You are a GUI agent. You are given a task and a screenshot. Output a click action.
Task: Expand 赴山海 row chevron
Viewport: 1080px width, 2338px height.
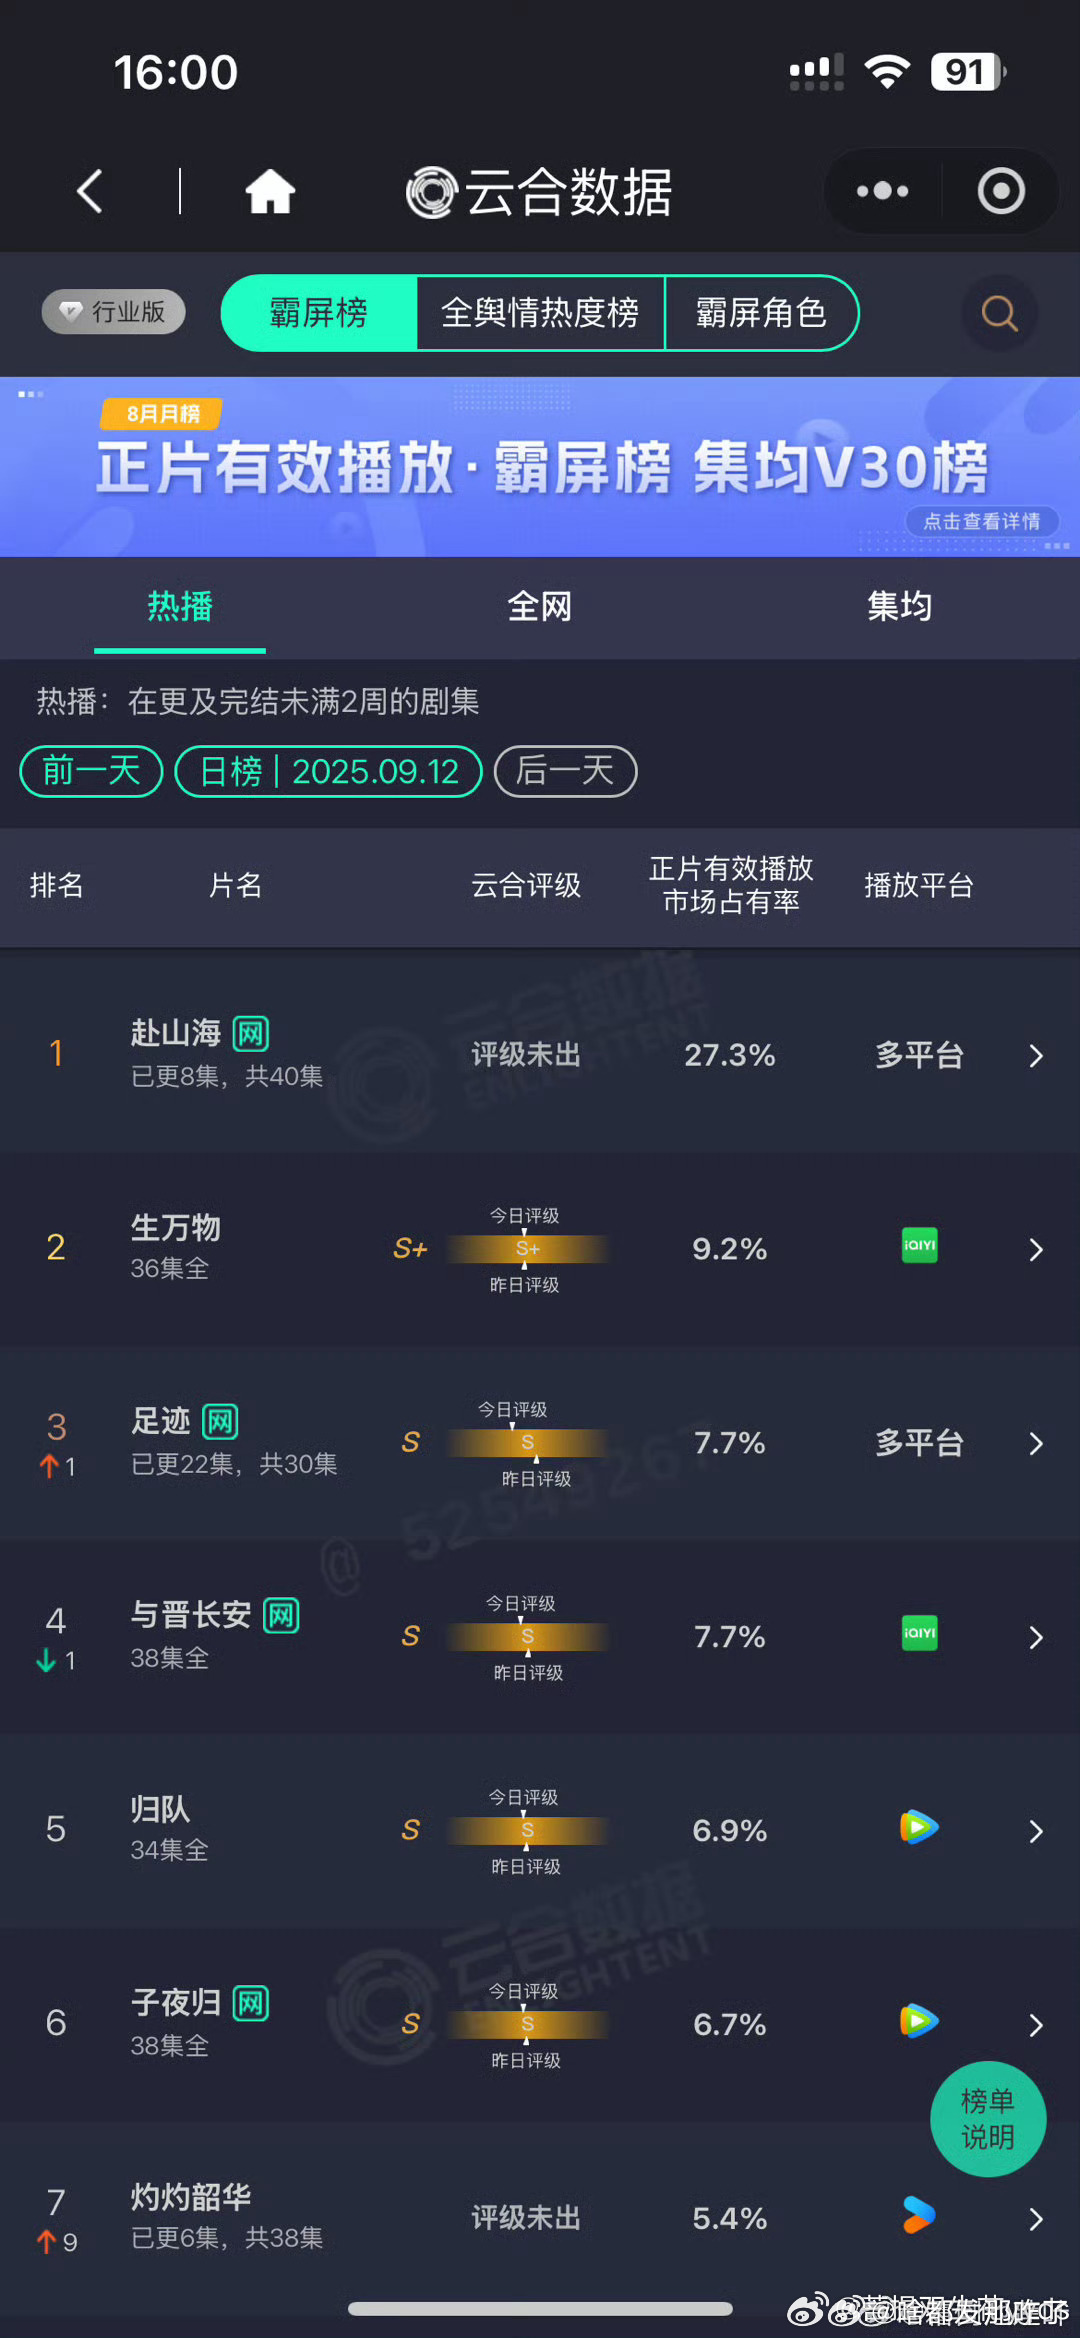[x=1036, y=1056]
